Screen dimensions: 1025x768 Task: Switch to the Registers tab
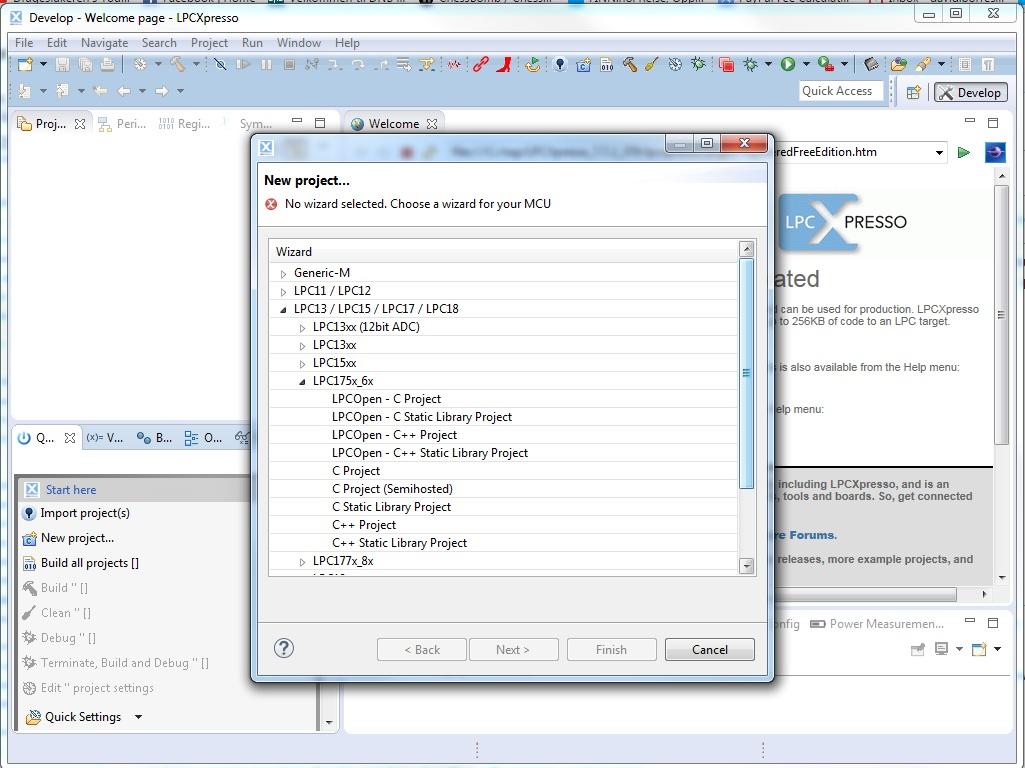(x=184, y=124)
